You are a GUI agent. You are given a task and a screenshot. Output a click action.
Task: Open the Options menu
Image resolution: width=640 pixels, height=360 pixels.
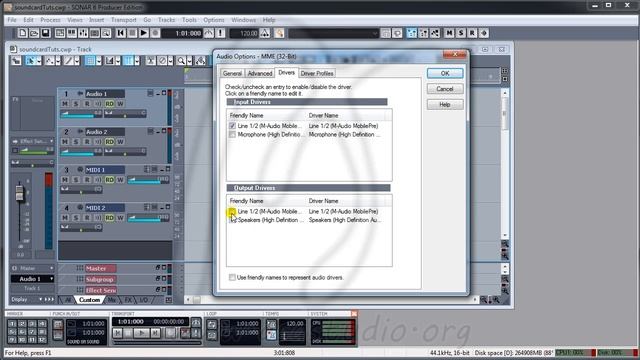tap(214, 20)
